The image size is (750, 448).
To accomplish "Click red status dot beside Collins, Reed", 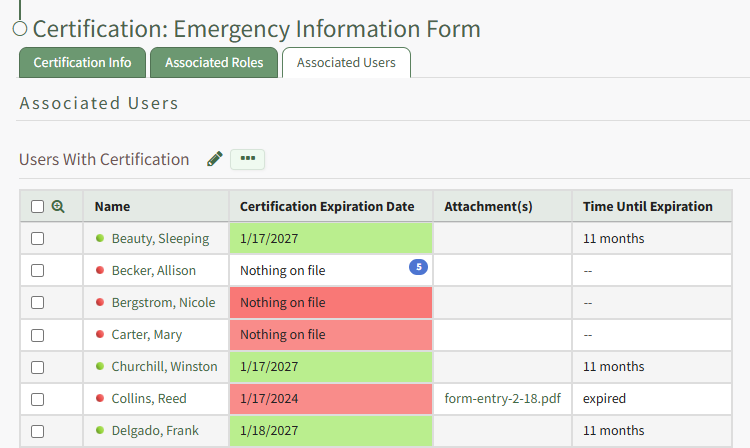I will 100,399.
